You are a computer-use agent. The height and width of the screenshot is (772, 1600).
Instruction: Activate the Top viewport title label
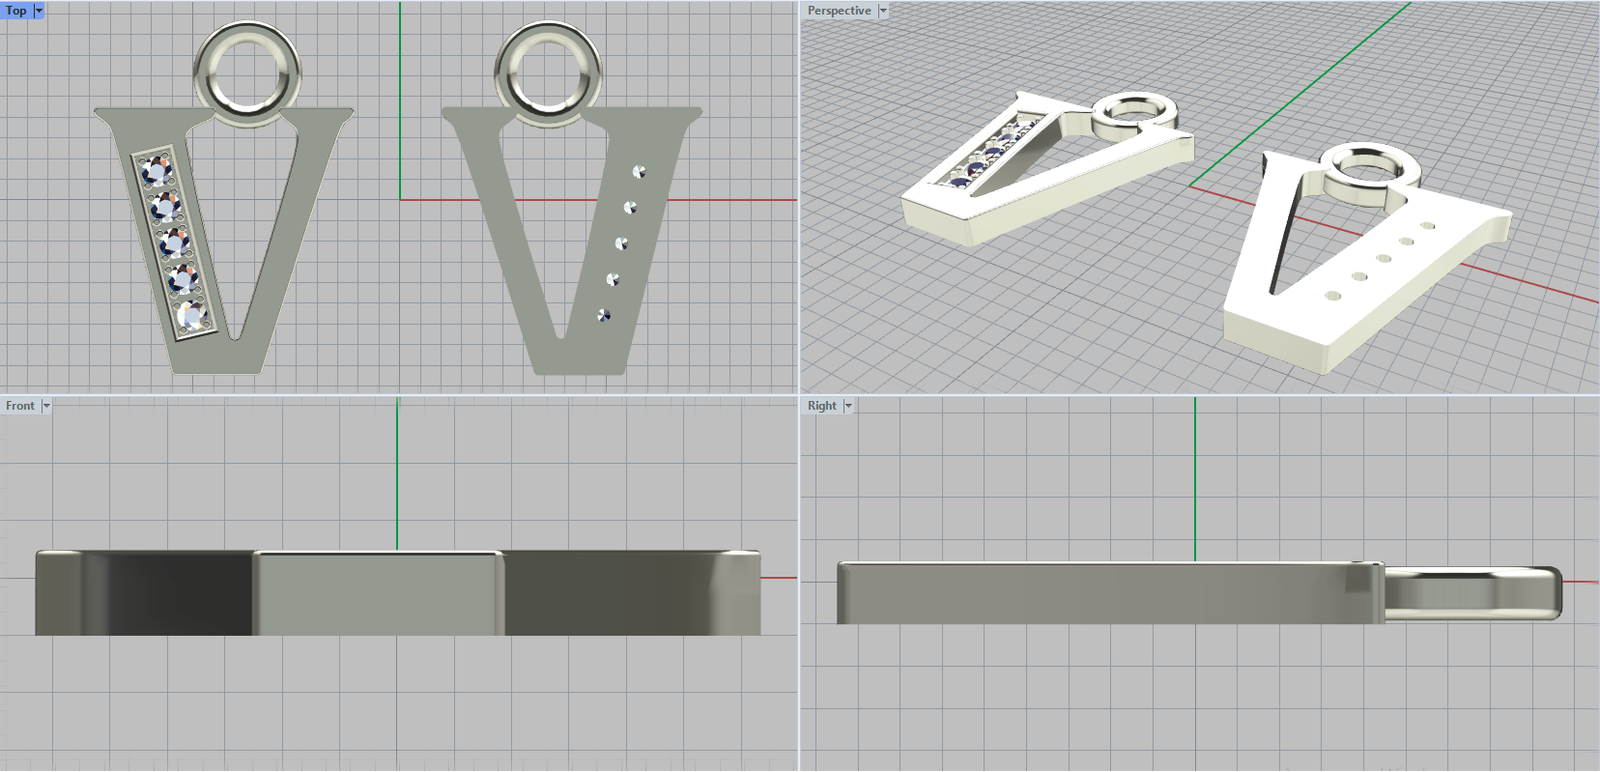tap(16, 10)
